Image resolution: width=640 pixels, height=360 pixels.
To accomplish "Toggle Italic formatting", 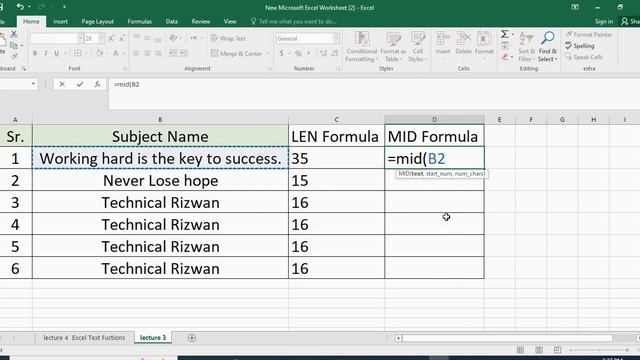I will tap(46, 53).
